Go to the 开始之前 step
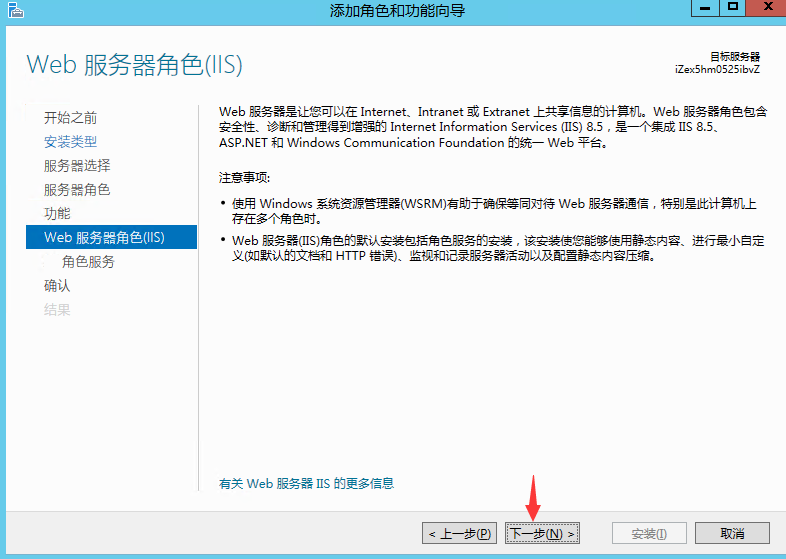This screenshot has height=559, width=786. coord(70,118)
